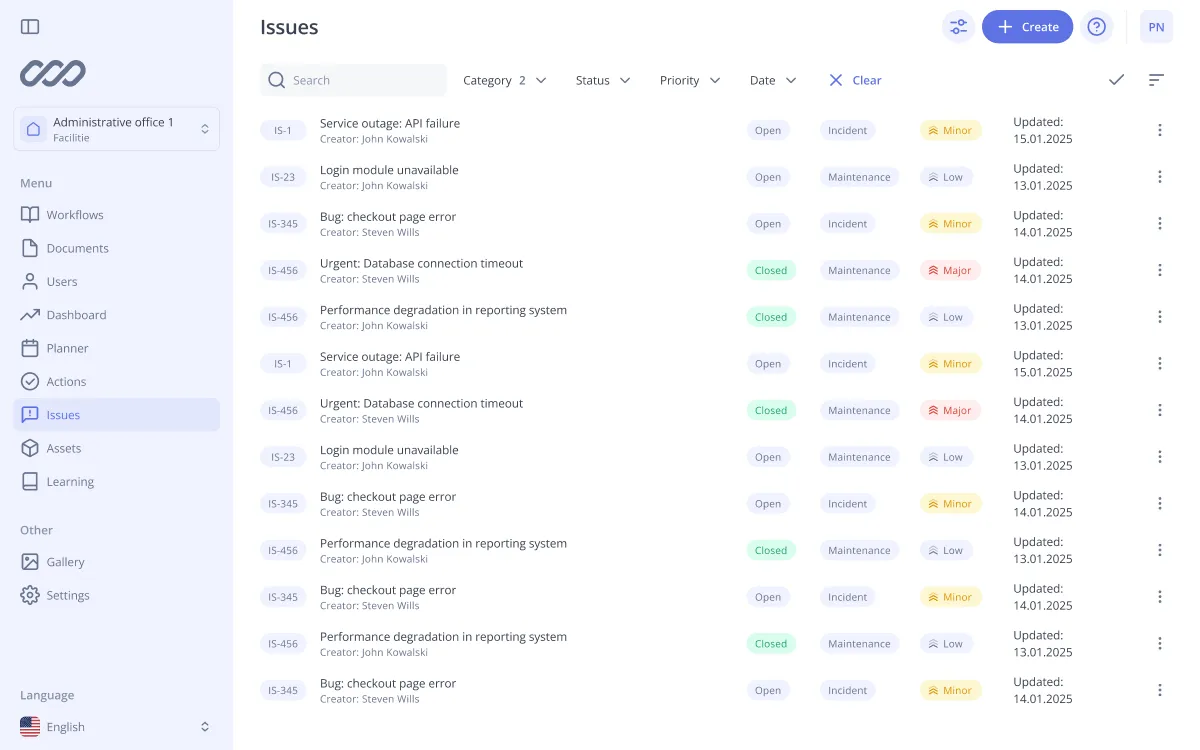
Task: Open the Date filter dropdown
Action: tap(772, 80)
